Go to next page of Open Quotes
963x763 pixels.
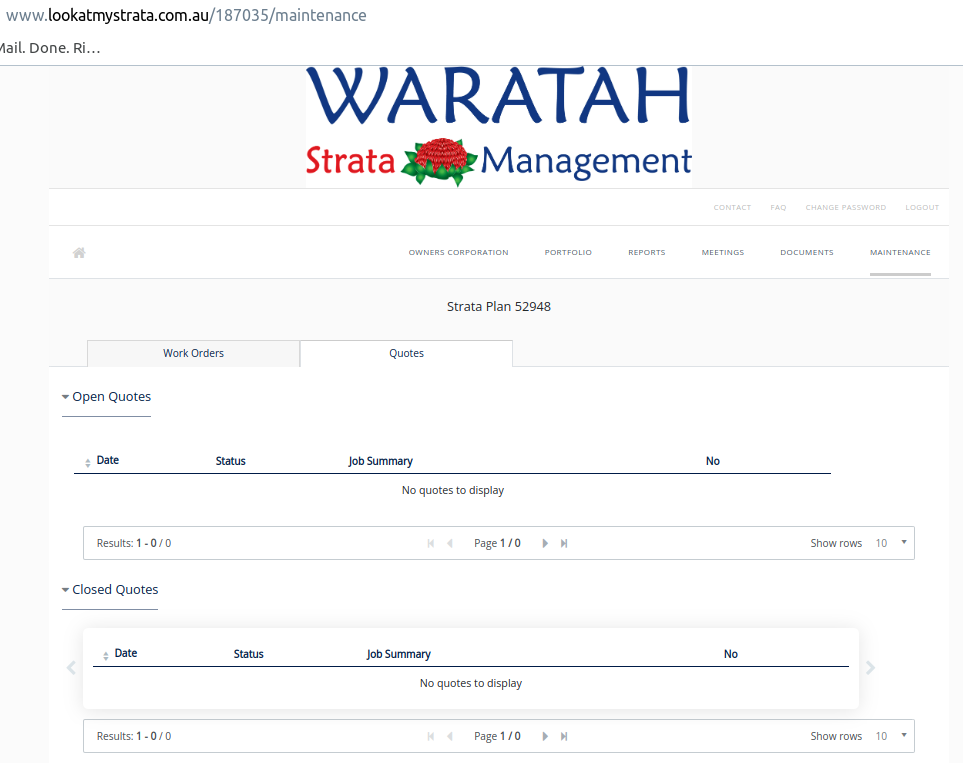[545, 543]
